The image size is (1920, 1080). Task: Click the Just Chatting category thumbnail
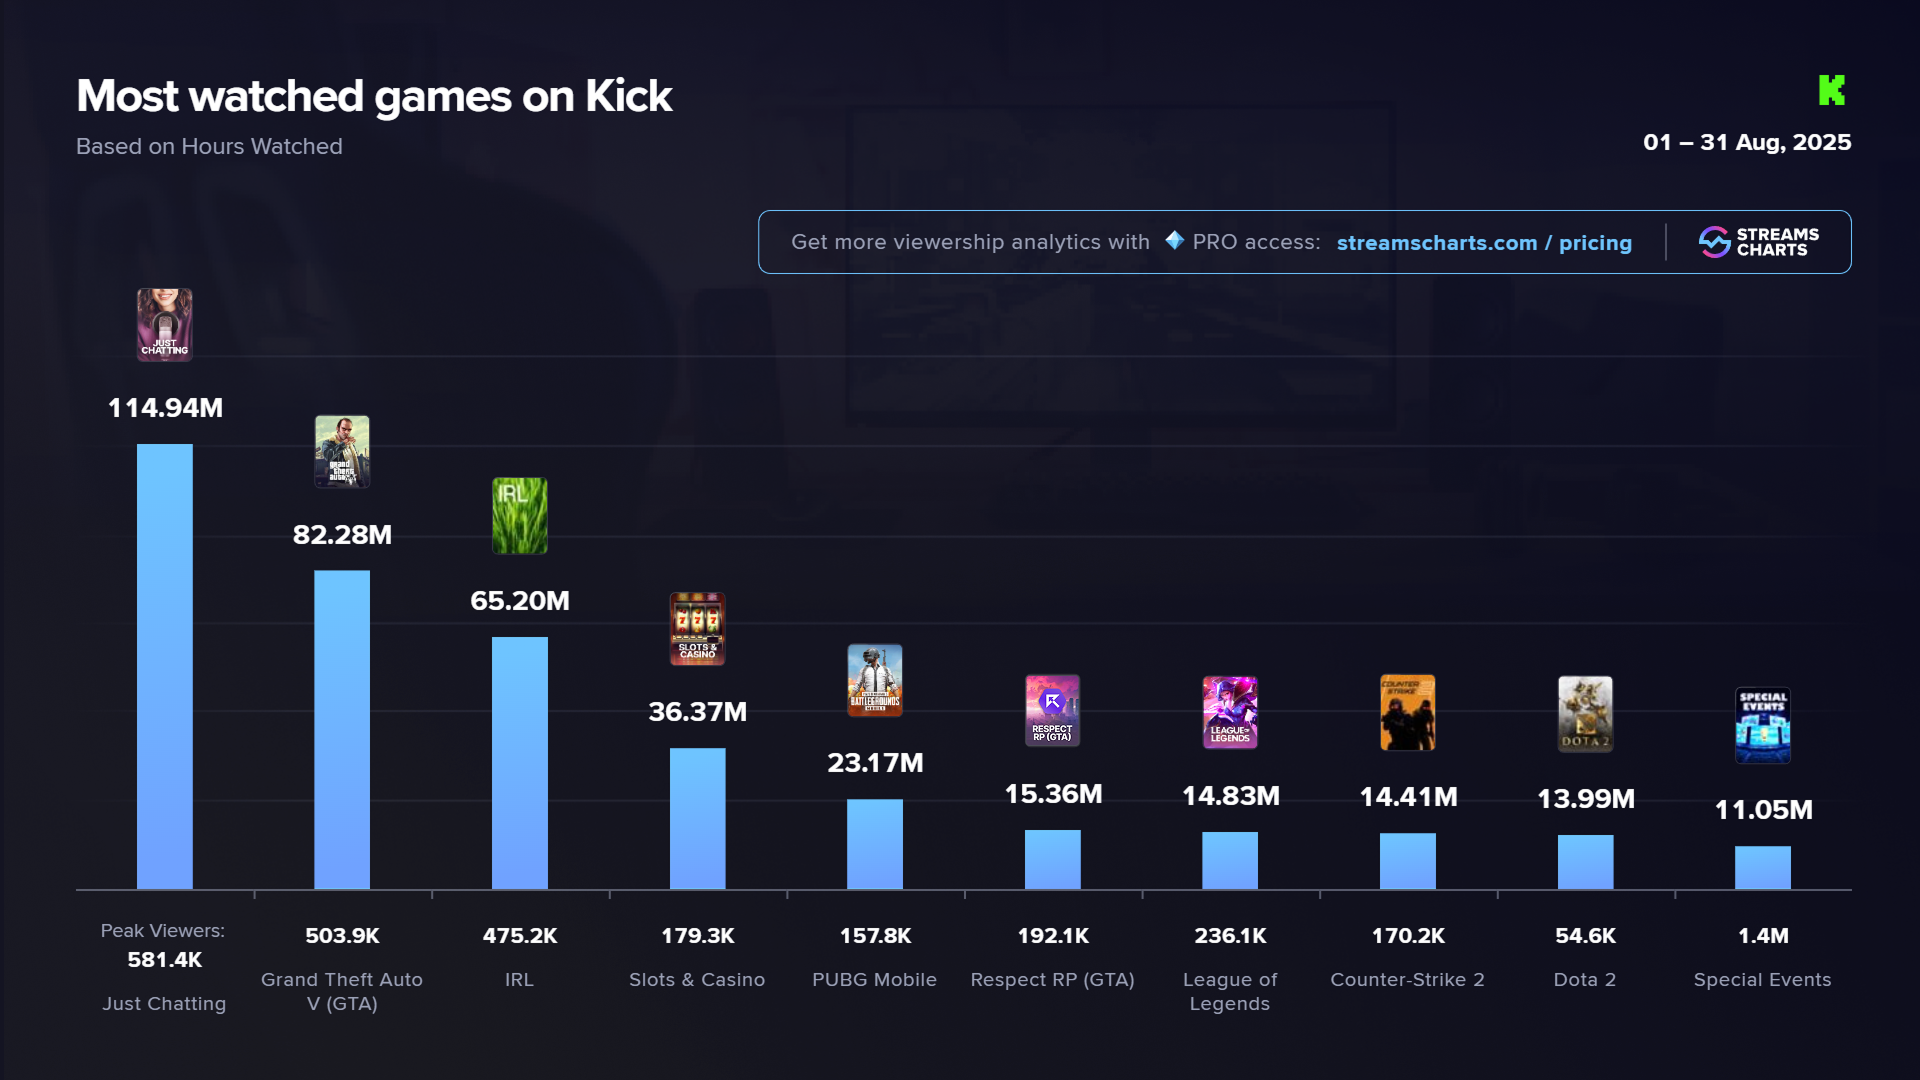(x=165, y=325)
